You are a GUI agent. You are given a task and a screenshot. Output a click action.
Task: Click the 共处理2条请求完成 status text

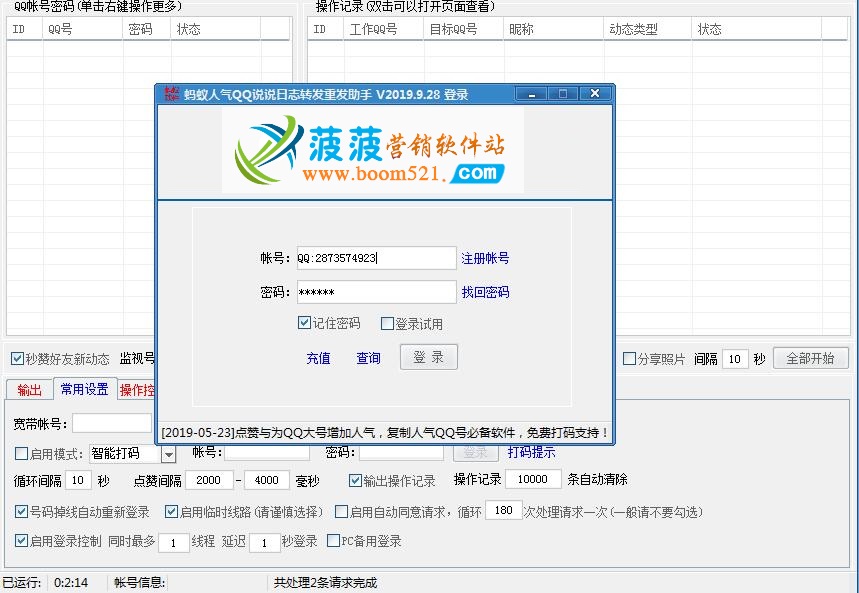click(x=325, y=583)
